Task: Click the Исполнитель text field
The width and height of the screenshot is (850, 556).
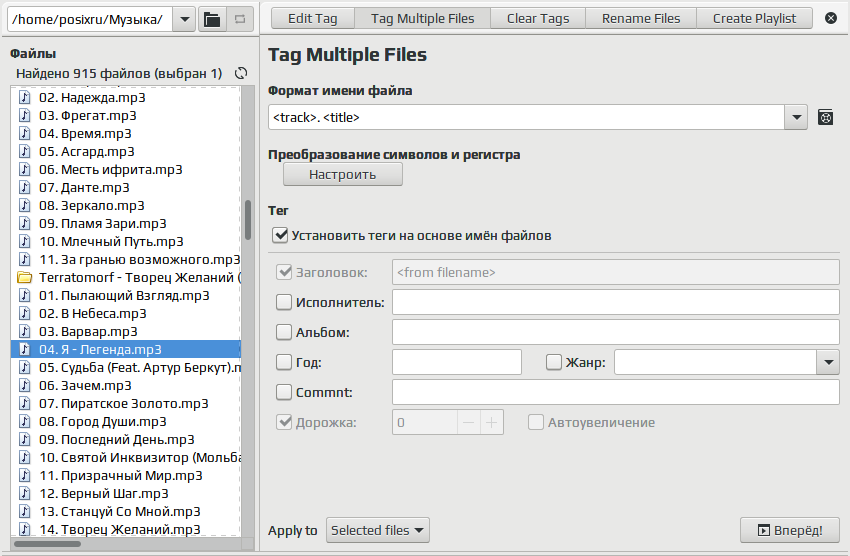Action: tap(616, 302)
